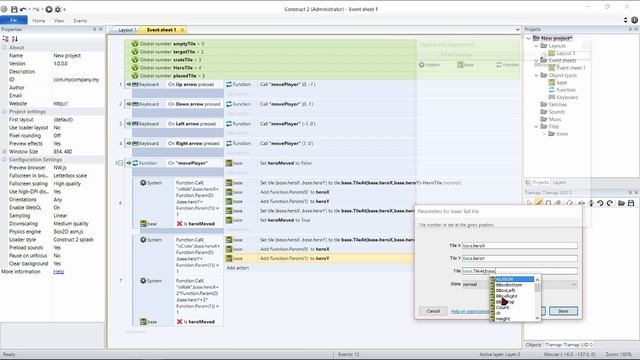Click the emptyTile global variable icon
640x360 pixels.
[x=135, y=44]
